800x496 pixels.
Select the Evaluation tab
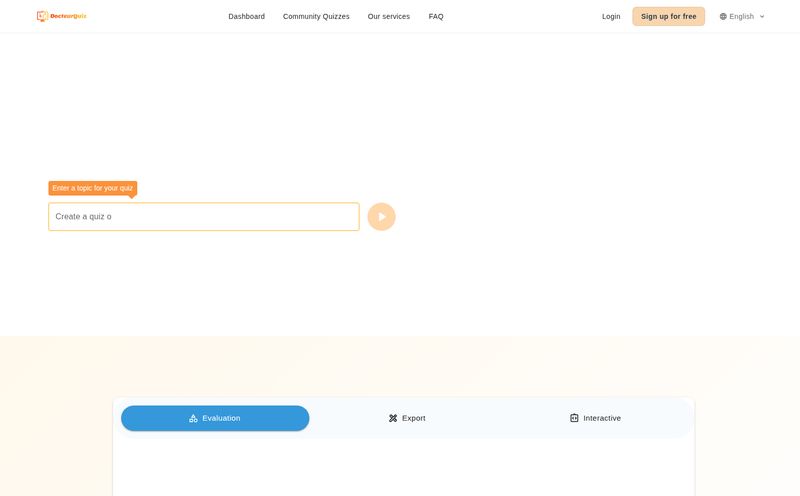coord(215,418)
